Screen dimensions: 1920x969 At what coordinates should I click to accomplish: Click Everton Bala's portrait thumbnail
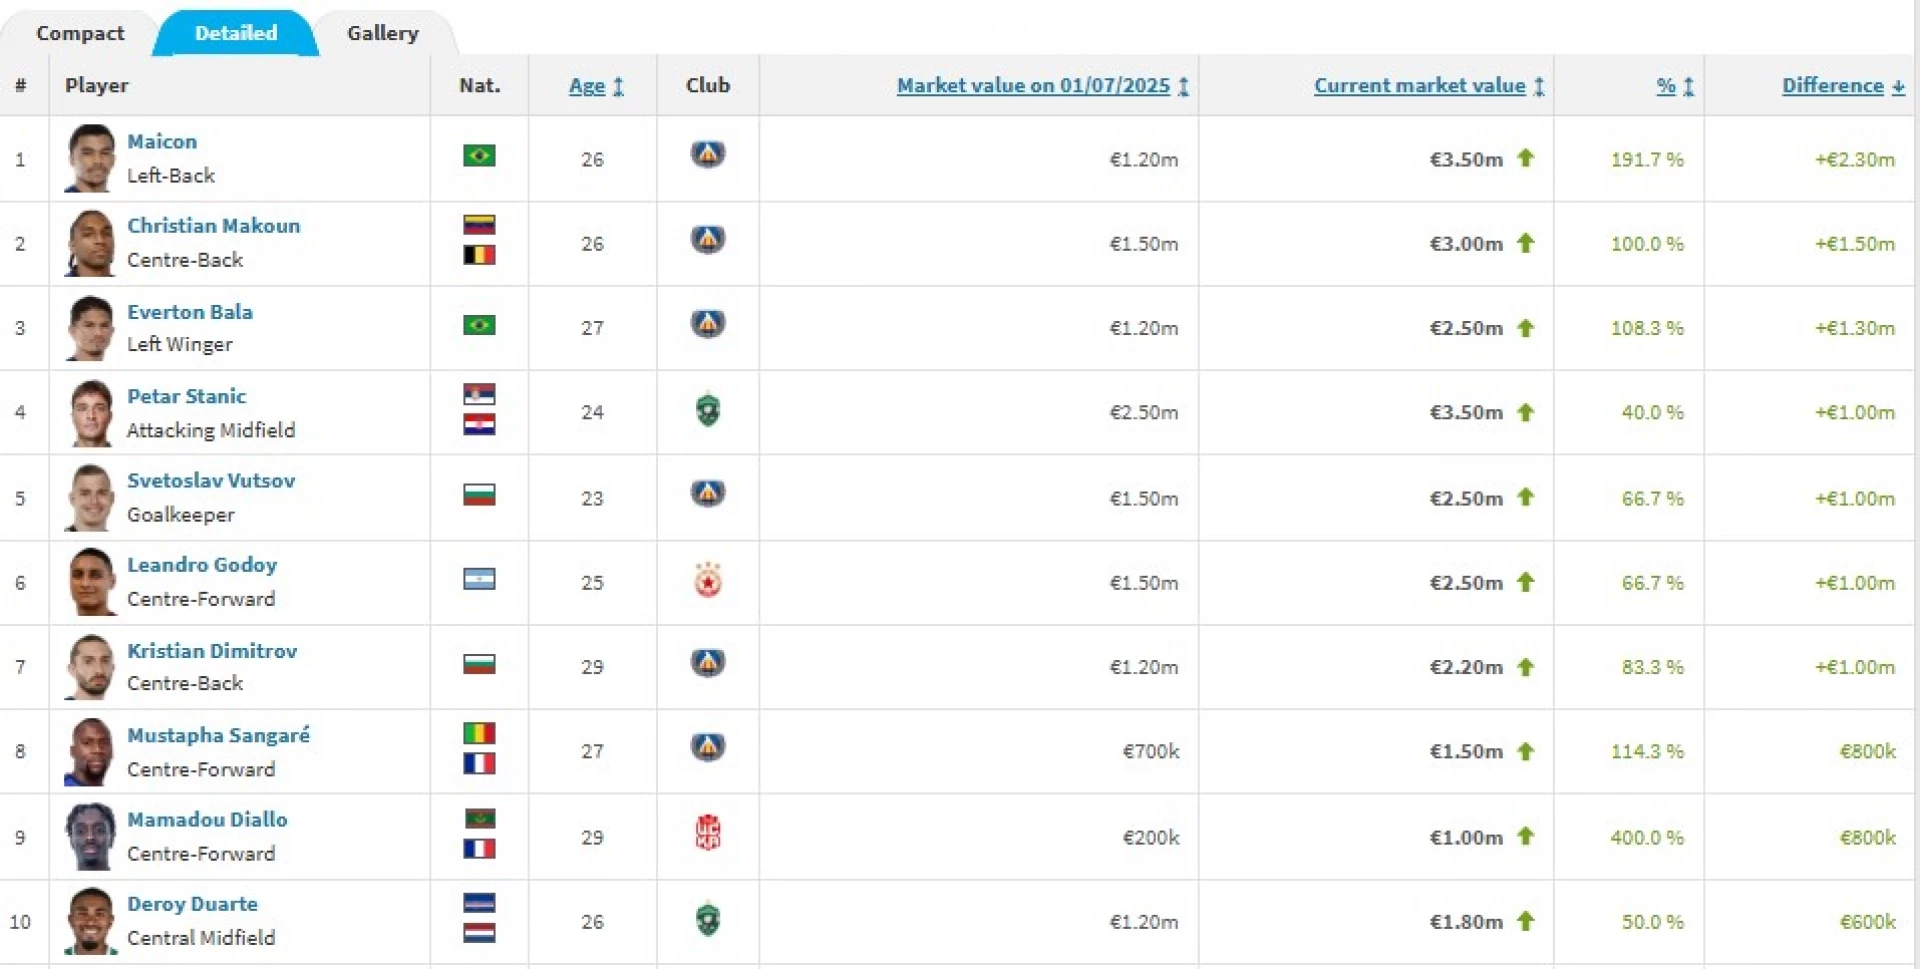91,328
